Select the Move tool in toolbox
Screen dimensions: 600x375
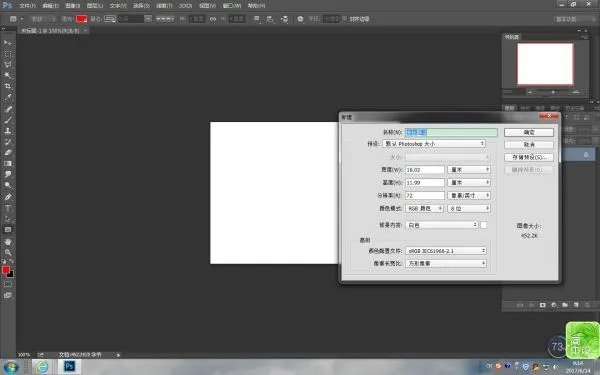pos(8,42)
